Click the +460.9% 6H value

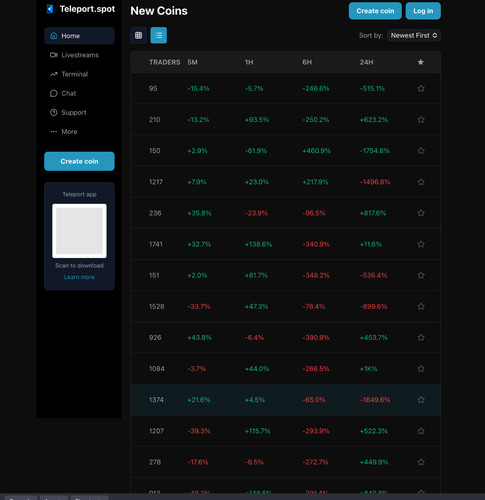pyautogui.click(x=316, y=151)
